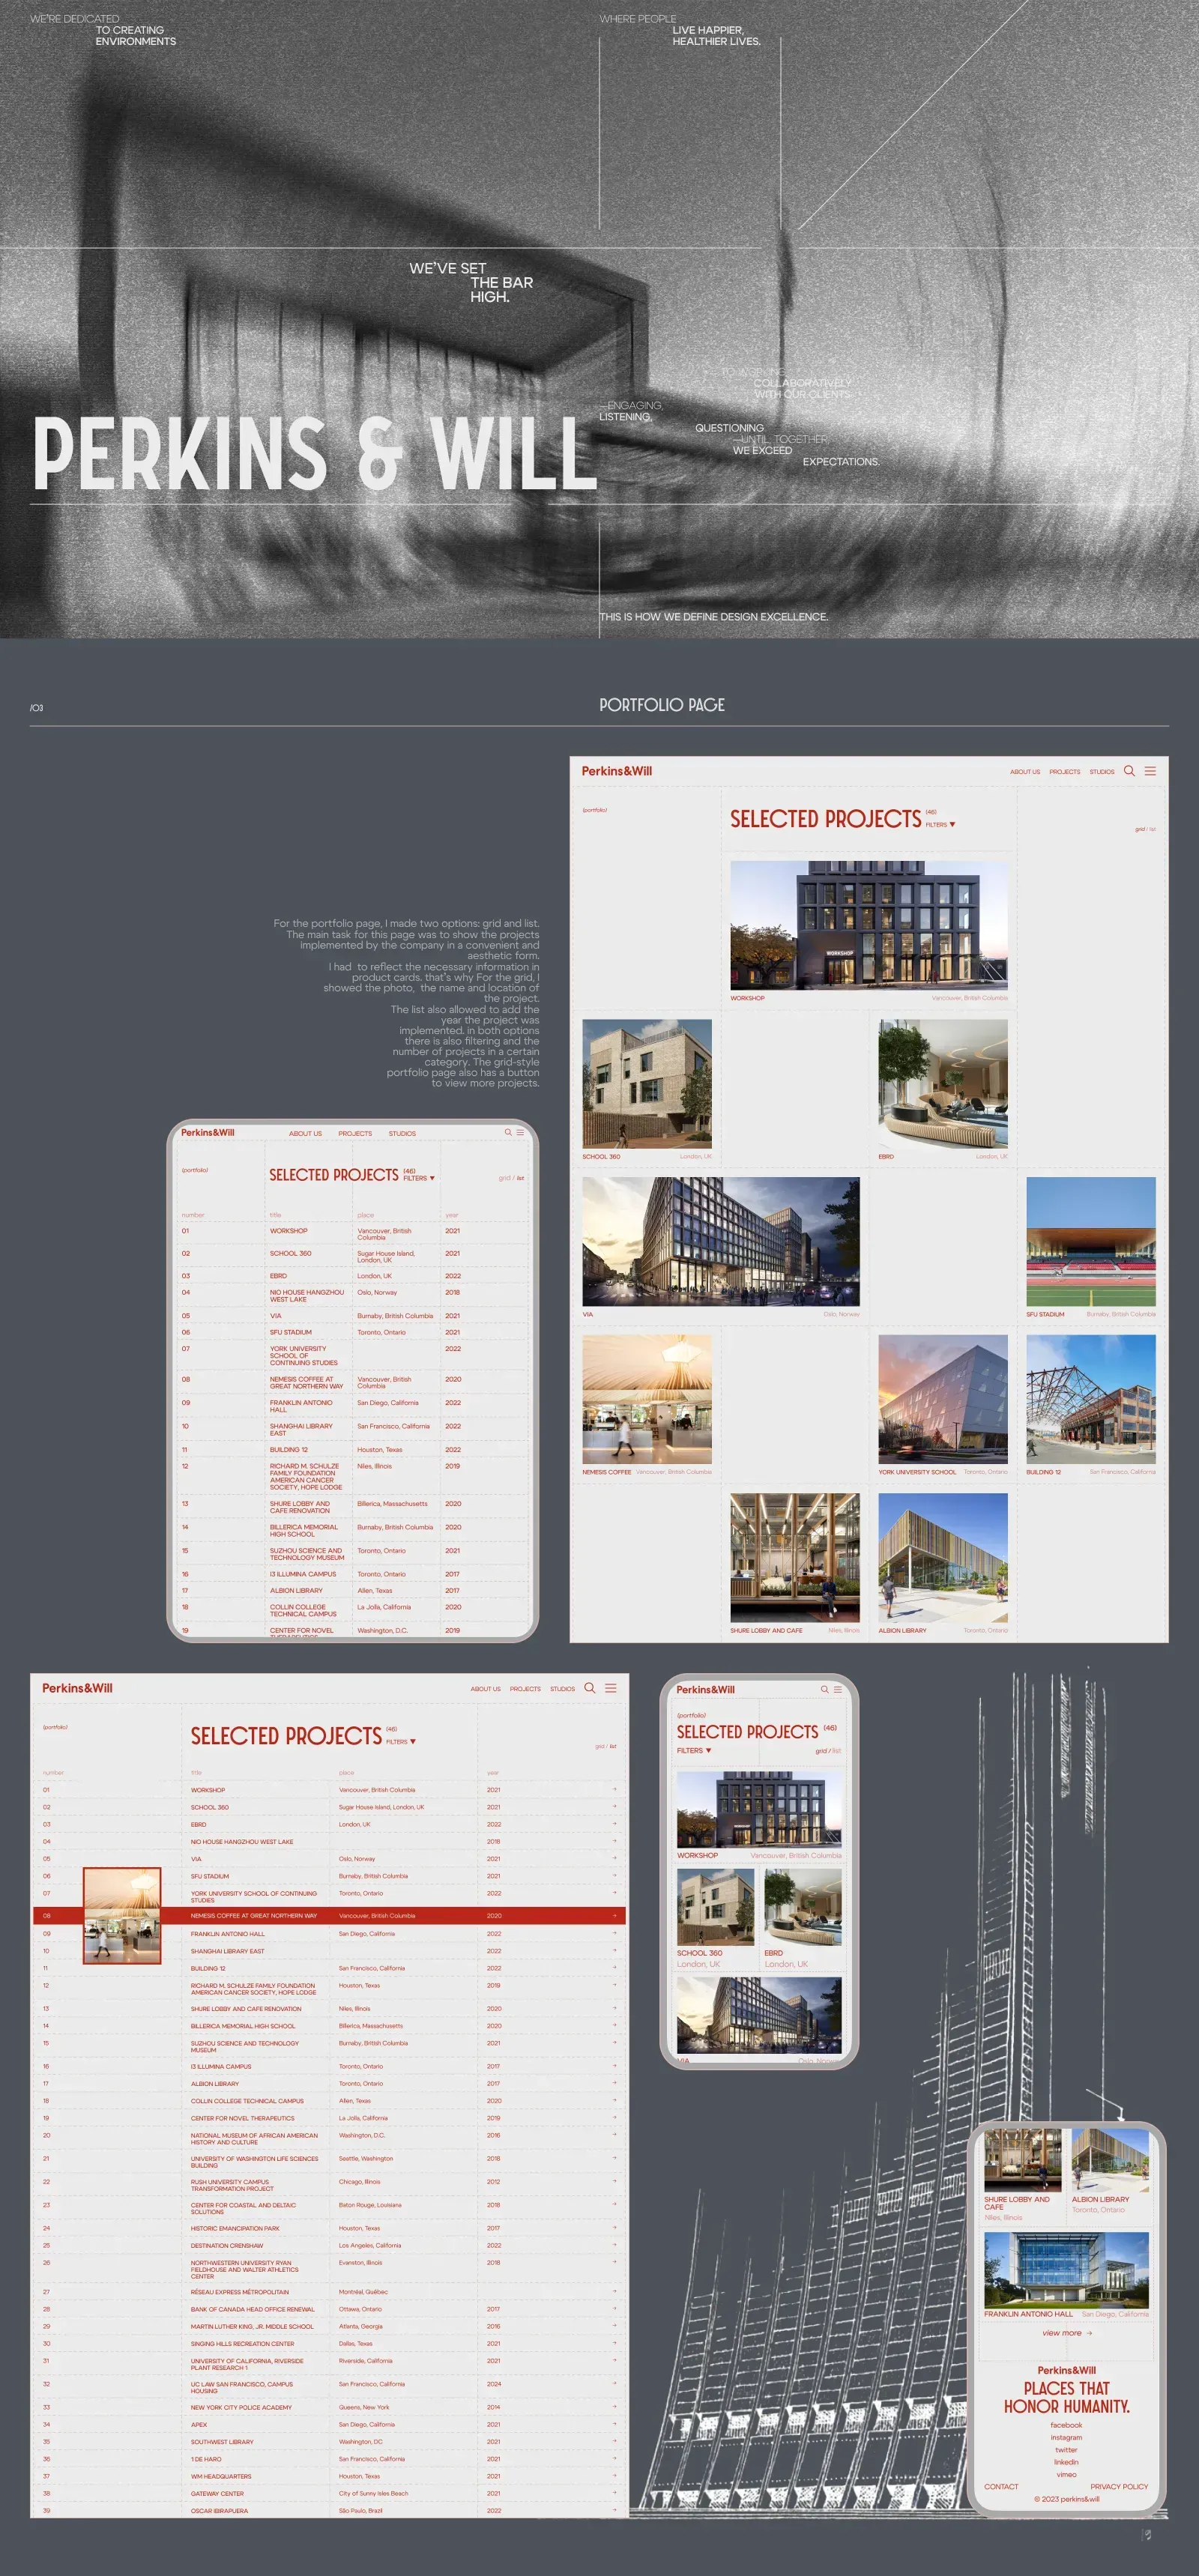1199x2576 pixels.
Task: Click row arrow for FRANKLIN ANTONIO HALL in desktop list
Action: click(x=614, y=1934)
